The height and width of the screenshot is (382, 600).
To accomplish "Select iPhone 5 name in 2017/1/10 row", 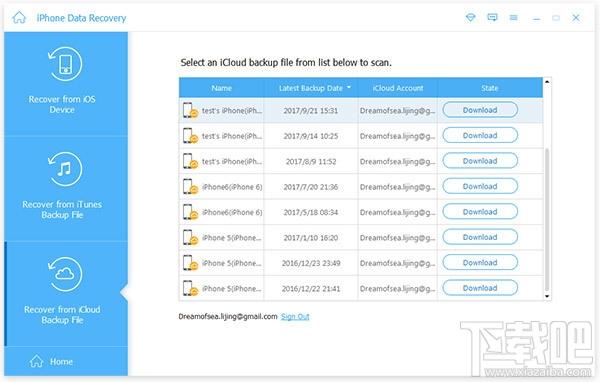I will [x=232, y=238].
